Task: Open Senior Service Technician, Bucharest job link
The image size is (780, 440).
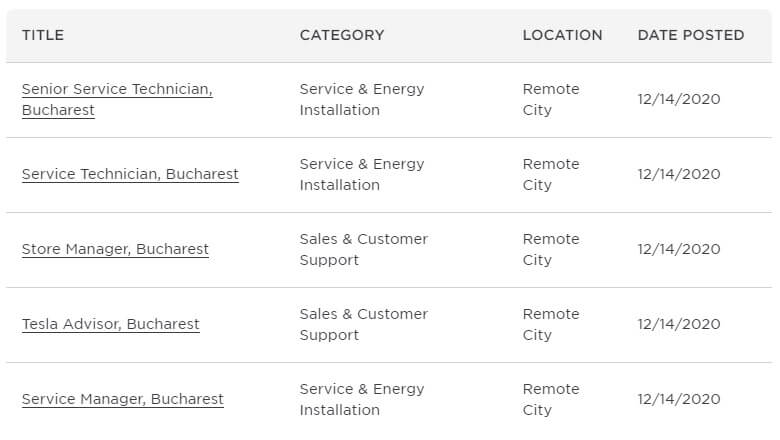Action: point(117,99)
